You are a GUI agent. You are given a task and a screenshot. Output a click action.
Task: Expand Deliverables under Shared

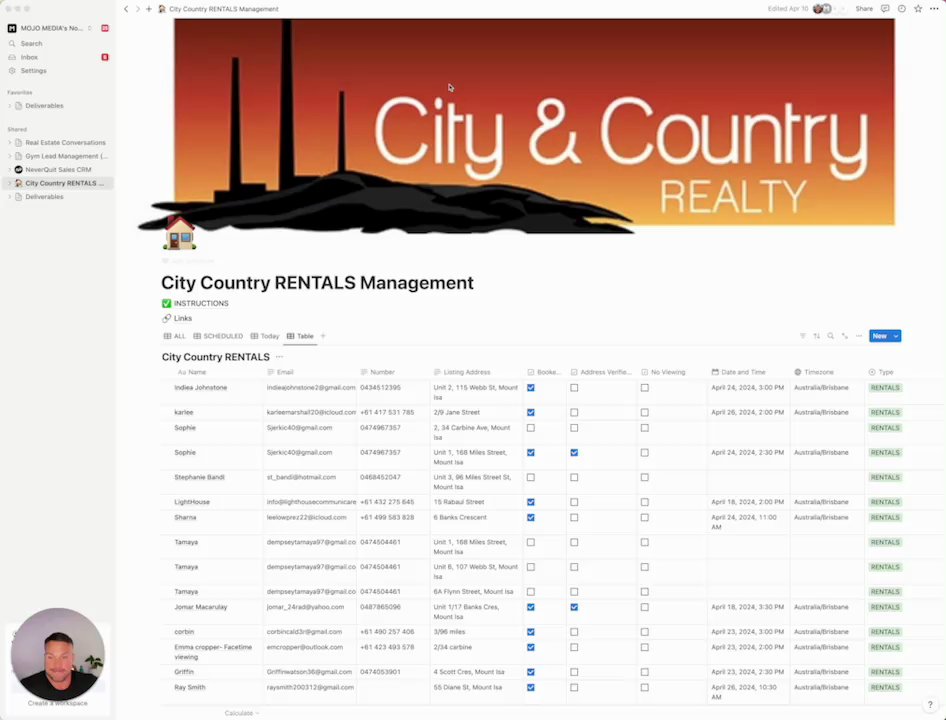coord(10,197)
